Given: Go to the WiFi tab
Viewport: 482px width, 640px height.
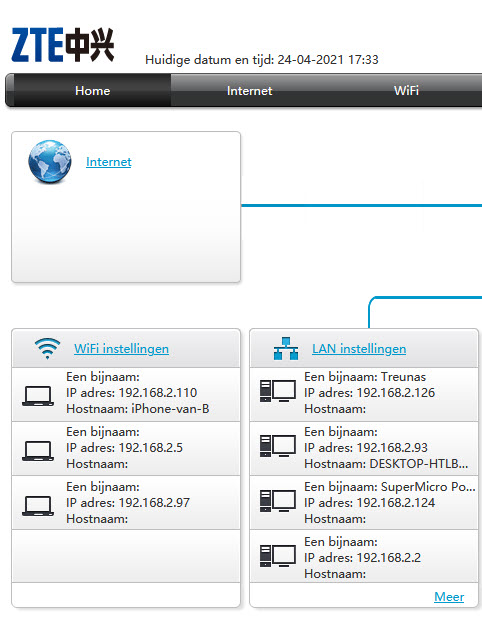Looking at the screenshot, I should click(406, 91).
